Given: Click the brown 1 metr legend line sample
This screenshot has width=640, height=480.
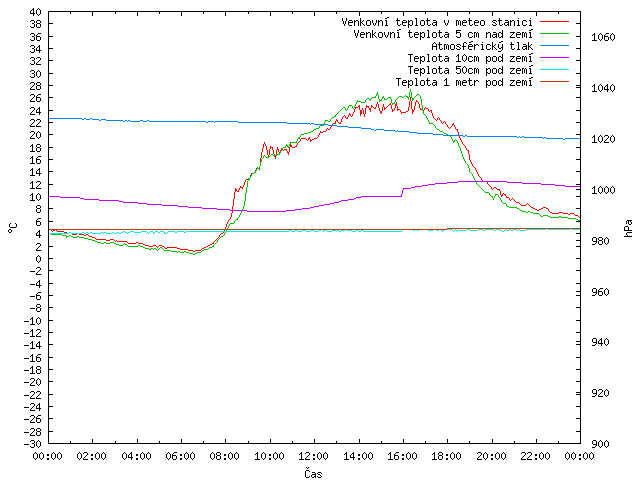Looking at the screenshot, I should tap(554, 82).
